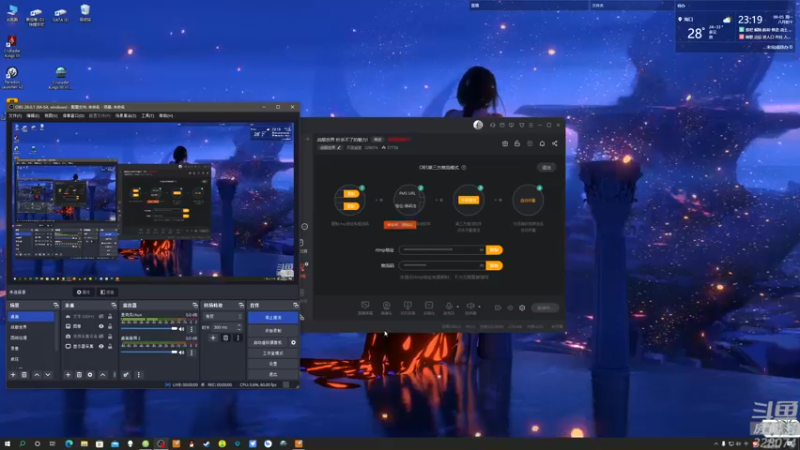The height and width of the screenshot is (450, 800).
Task: Delete selected source with Sources trash icon
Action: pyautogui.click(x=79, y=374)
